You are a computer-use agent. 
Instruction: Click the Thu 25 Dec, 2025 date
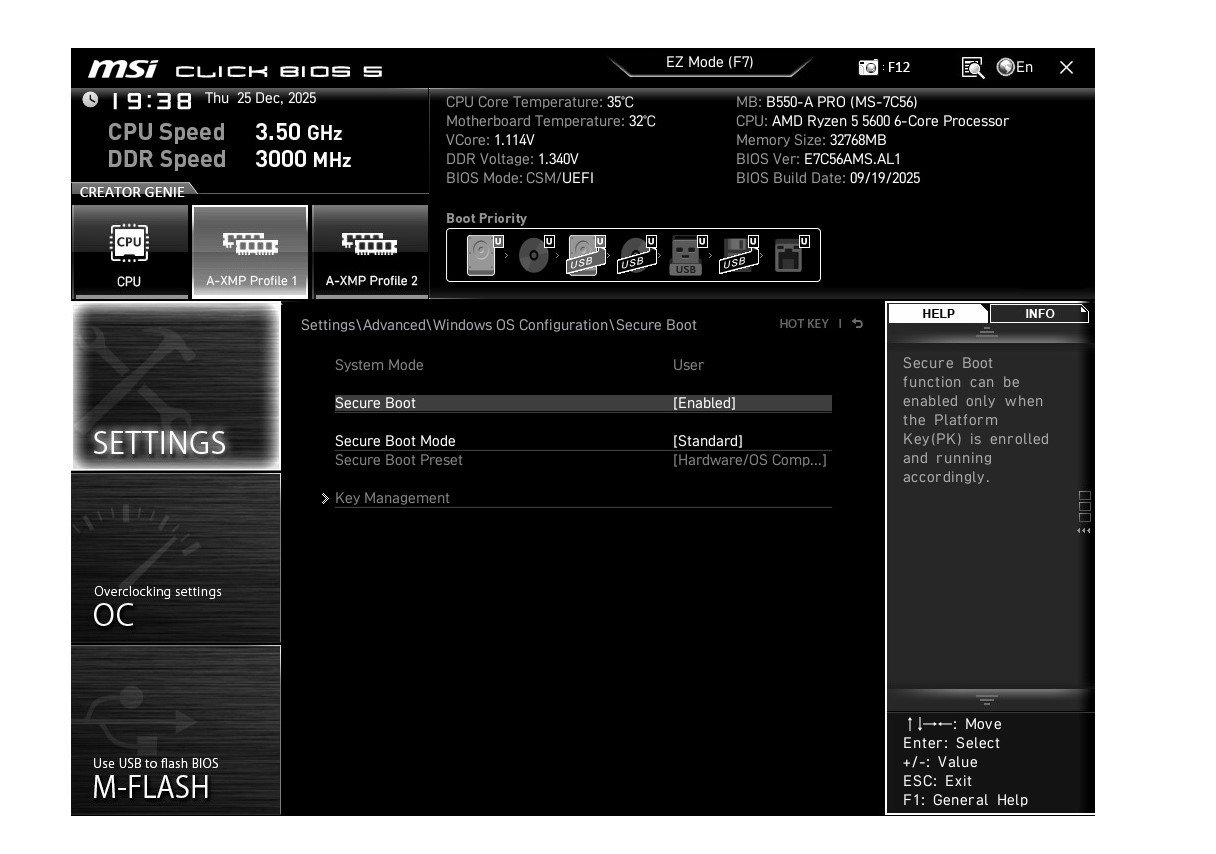click(260, 98)
